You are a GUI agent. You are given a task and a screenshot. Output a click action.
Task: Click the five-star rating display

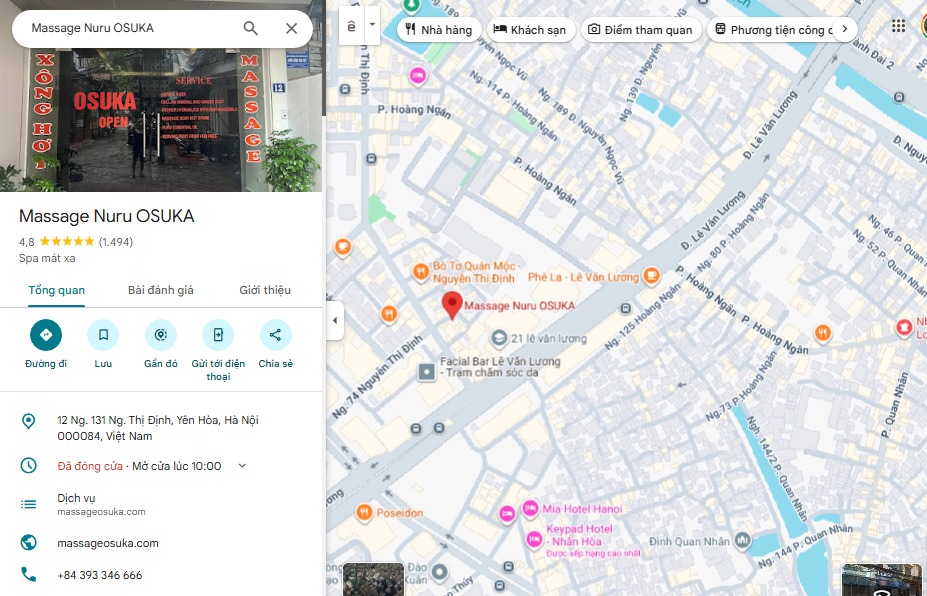point(67,241)
